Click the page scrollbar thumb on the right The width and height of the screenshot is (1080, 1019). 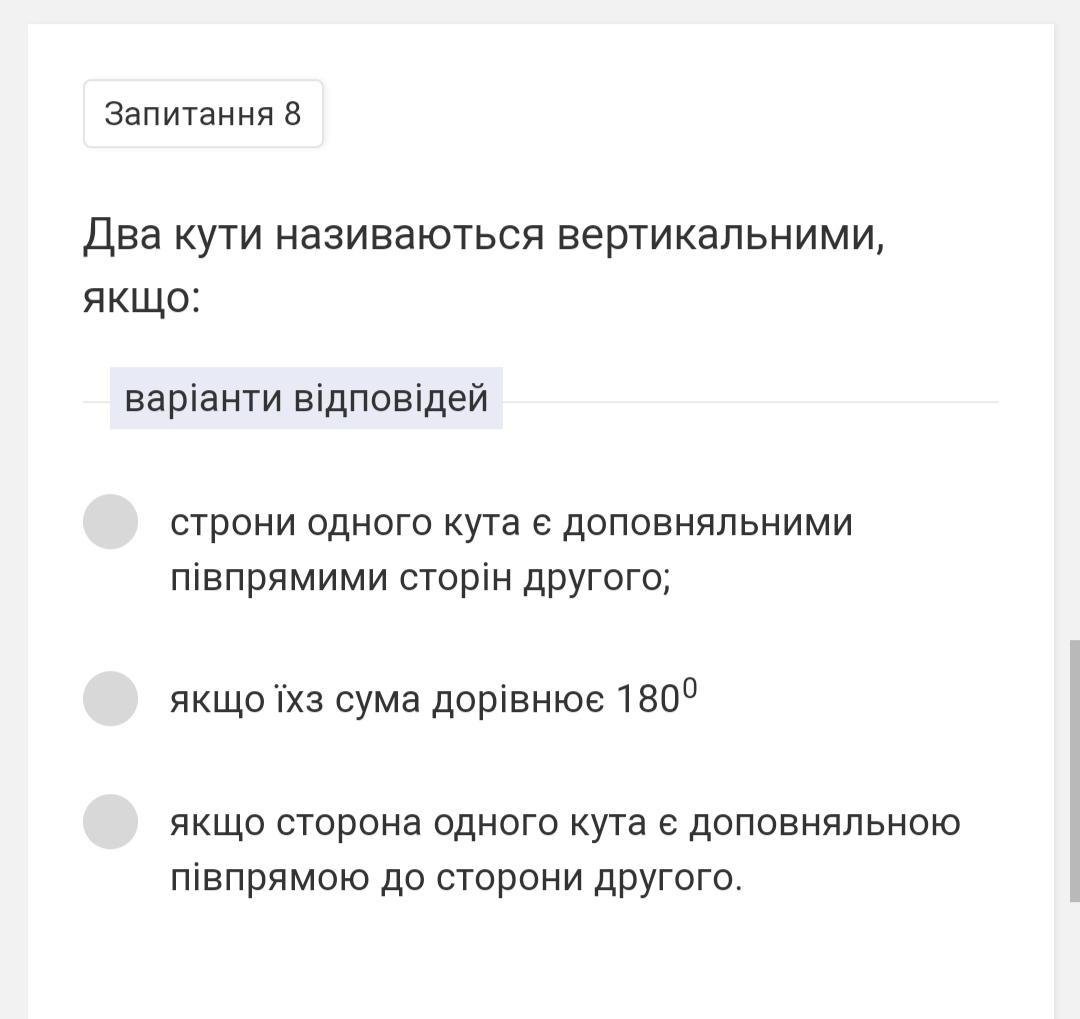[x=1074, y=770]
